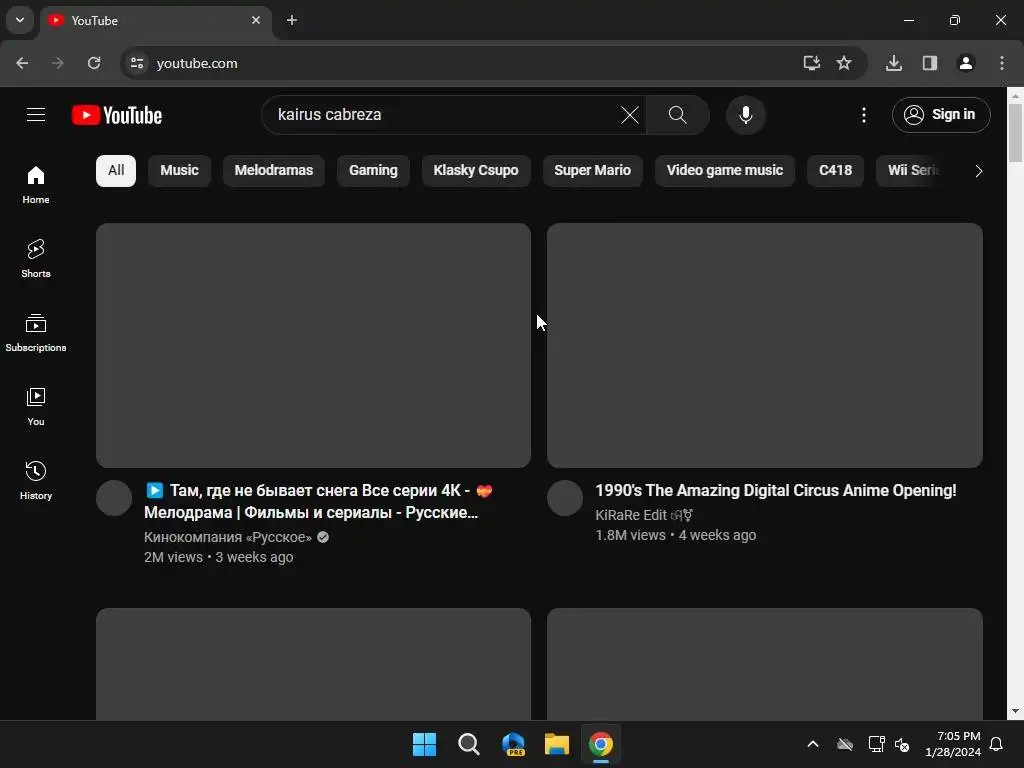This screenshot has width=1024, height=768.
Task: Reload the YouTube page
Action: (94, 63)
